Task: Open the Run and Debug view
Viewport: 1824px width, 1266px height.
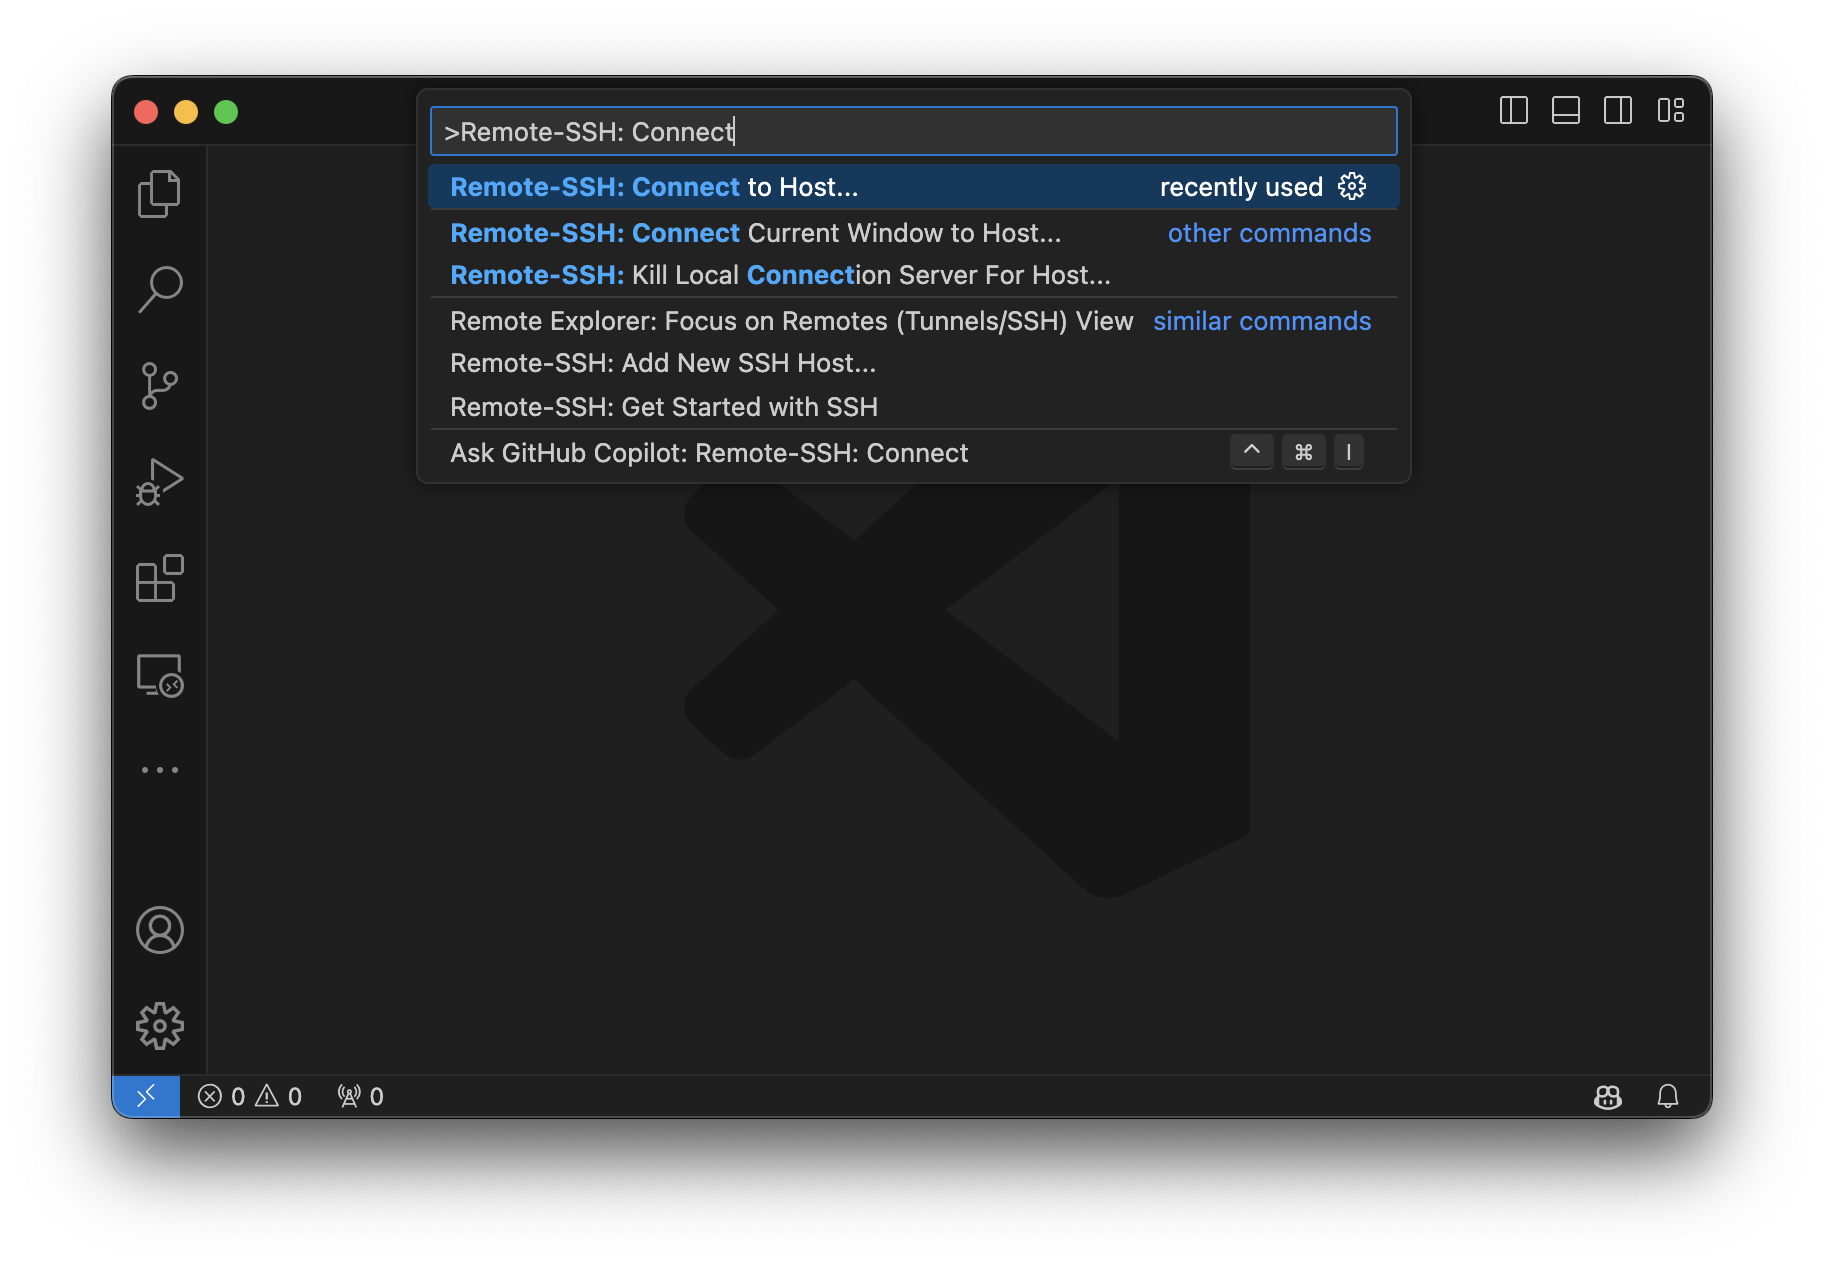Action: coord(159,482)
